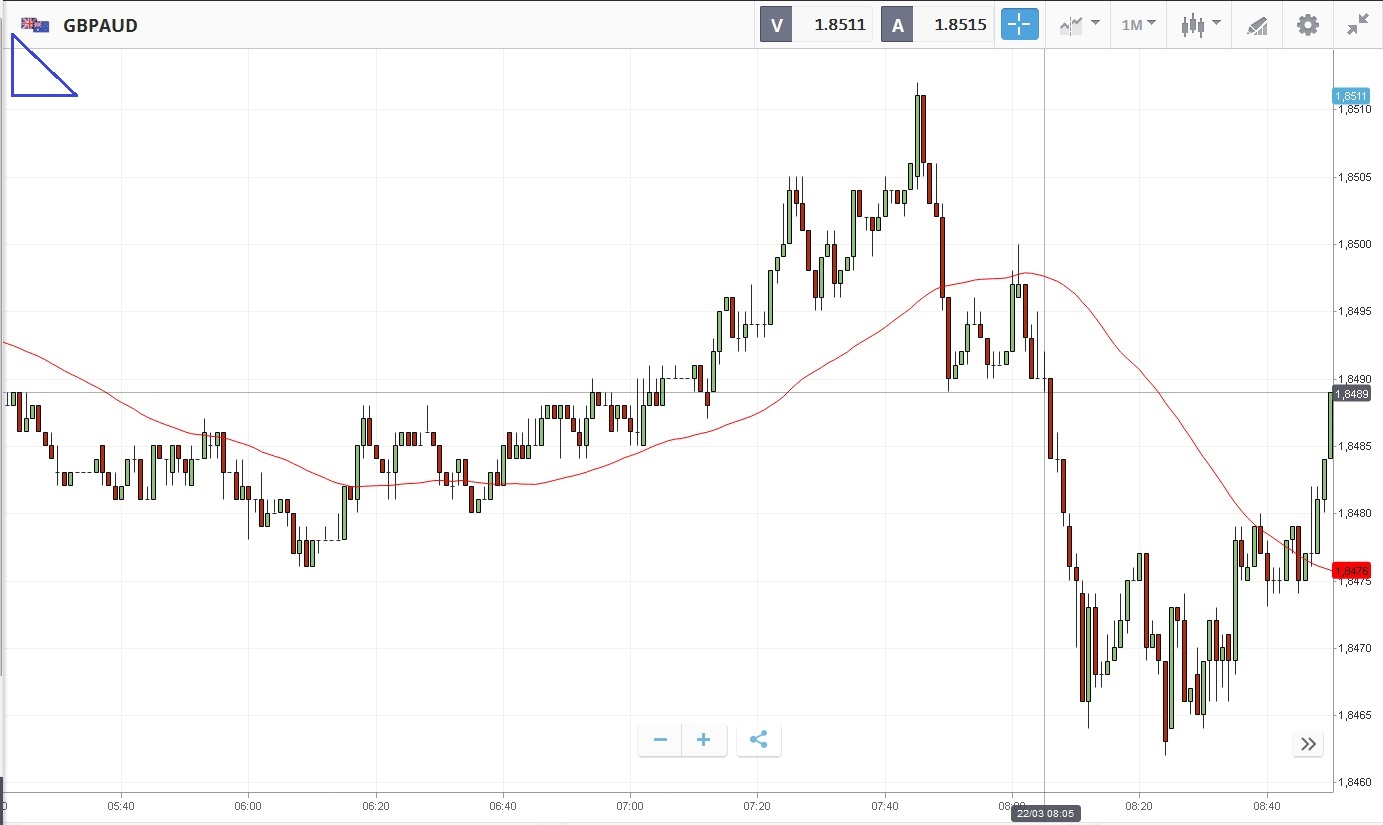
Task: Zoom in the chart with plus button
Action: pyautogui.click(x=704, y=740)
